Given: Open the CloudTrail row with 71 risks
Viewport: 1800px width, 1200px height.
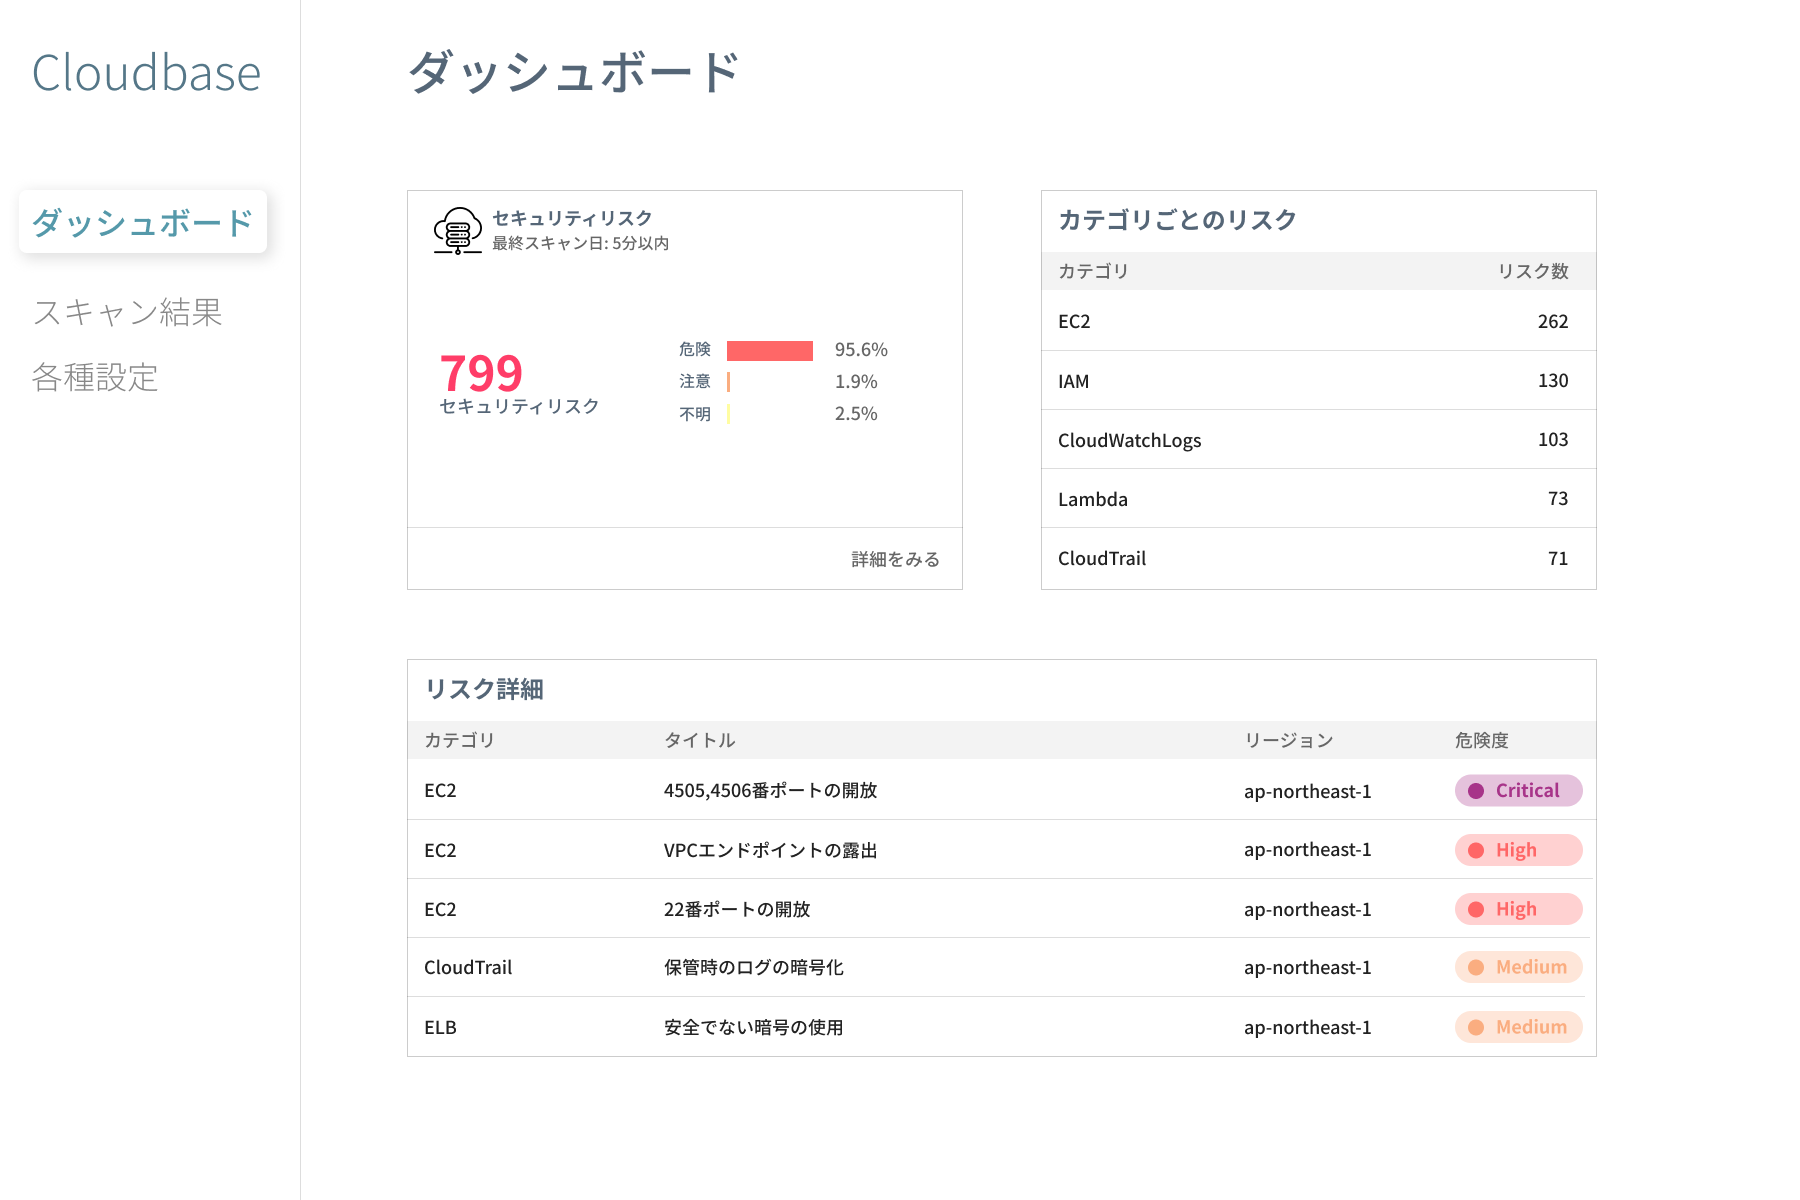Looking at the screenshot, I should pos(1318,558).
